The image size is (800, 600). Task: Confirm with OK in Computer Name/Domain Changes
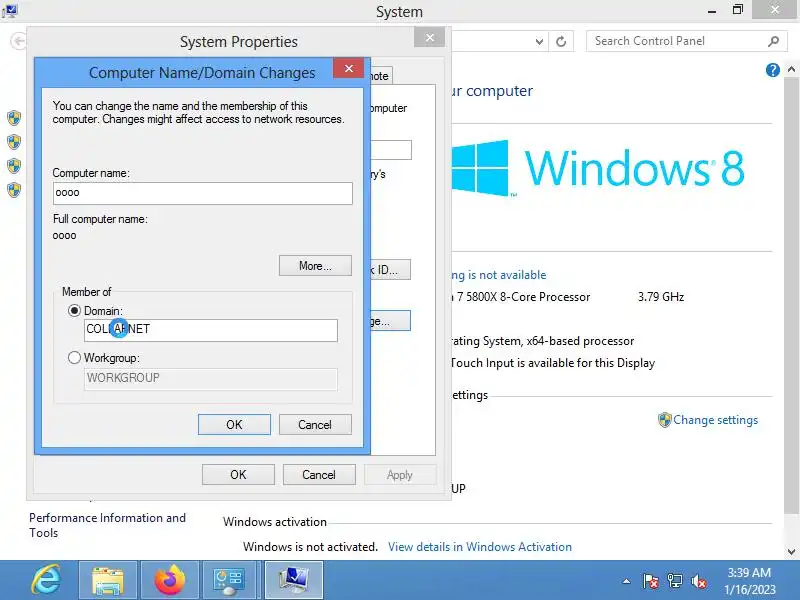pos(234,424)
